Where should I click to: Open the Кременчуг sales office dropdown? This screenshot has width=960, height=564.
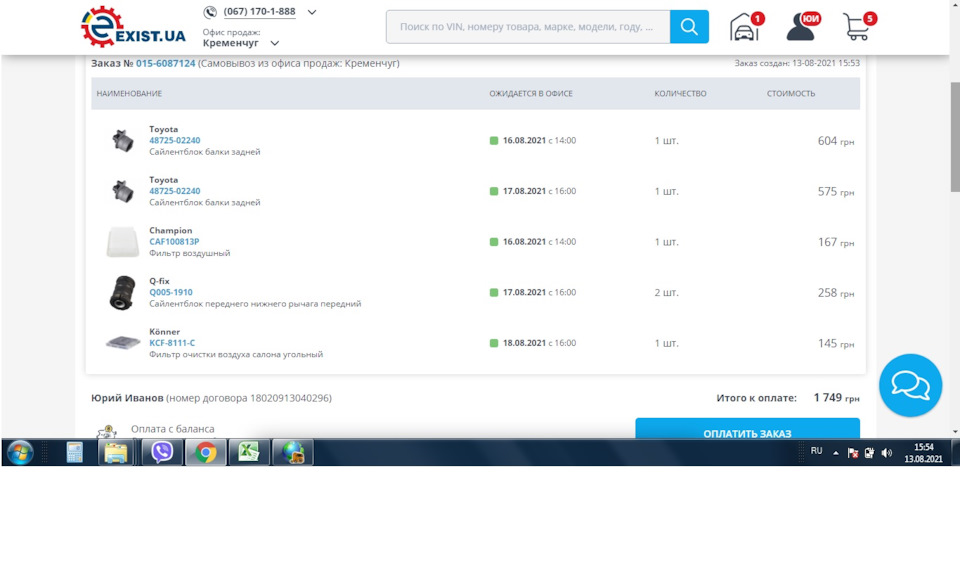coord(241,43)
